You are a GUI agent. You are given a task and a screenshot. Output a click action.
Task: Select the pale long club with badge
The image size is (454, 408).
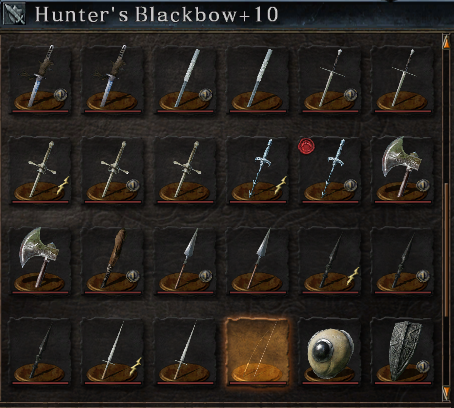tap(185, 79)
